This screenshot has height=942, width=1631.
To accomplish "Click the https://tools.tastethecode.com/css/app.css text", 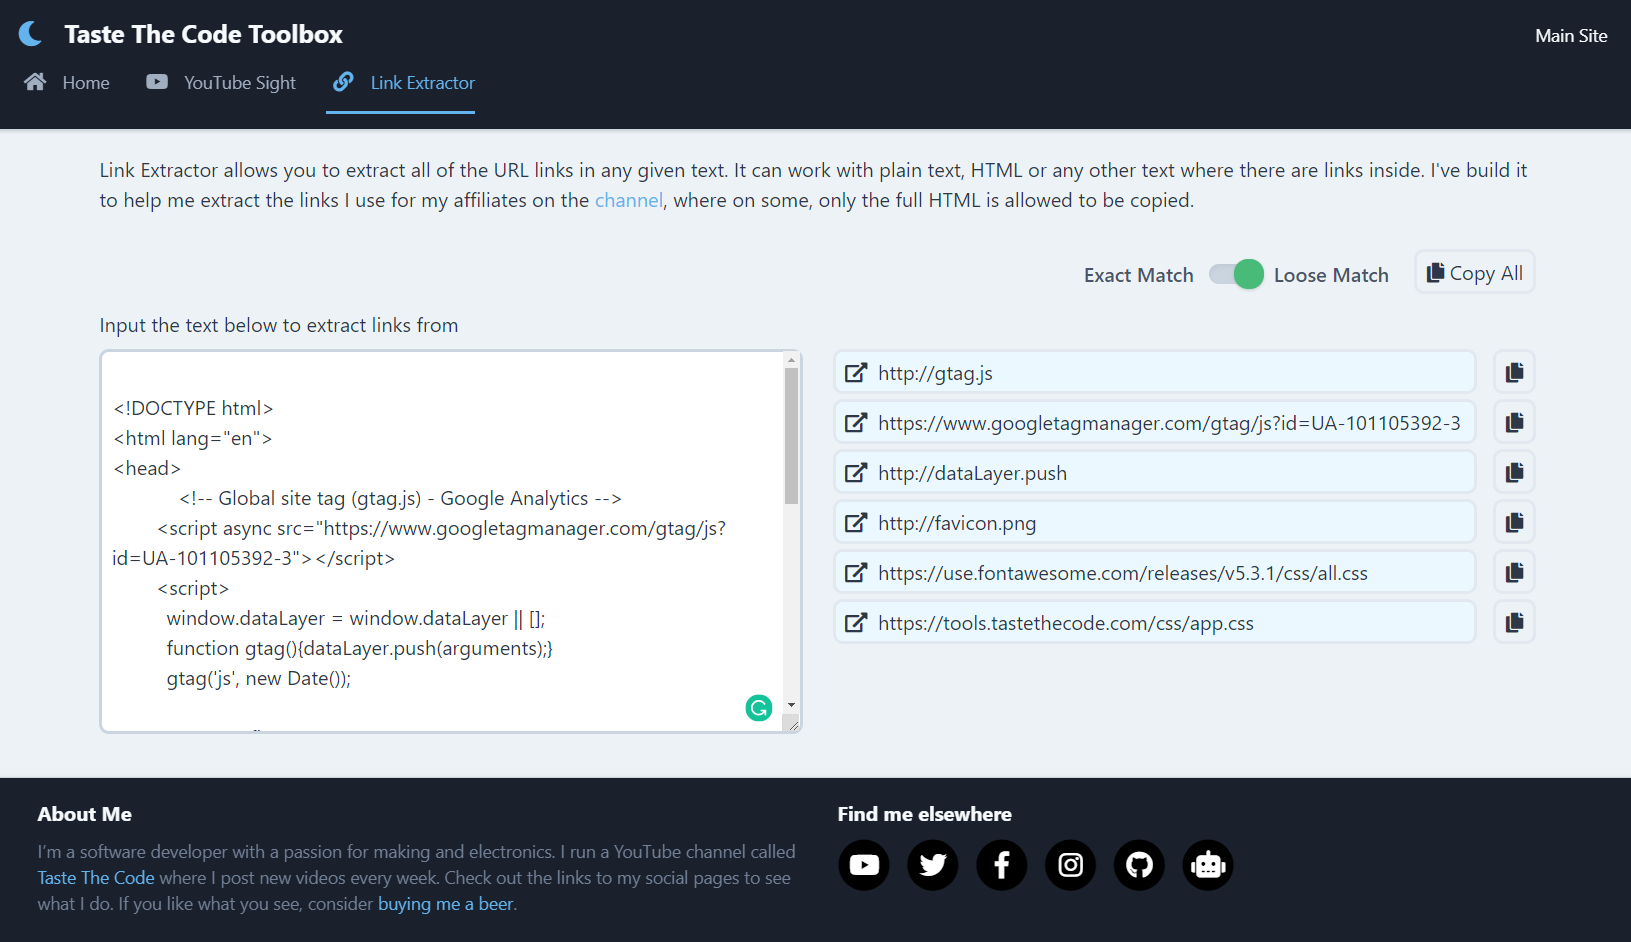I will point(1066,623).
